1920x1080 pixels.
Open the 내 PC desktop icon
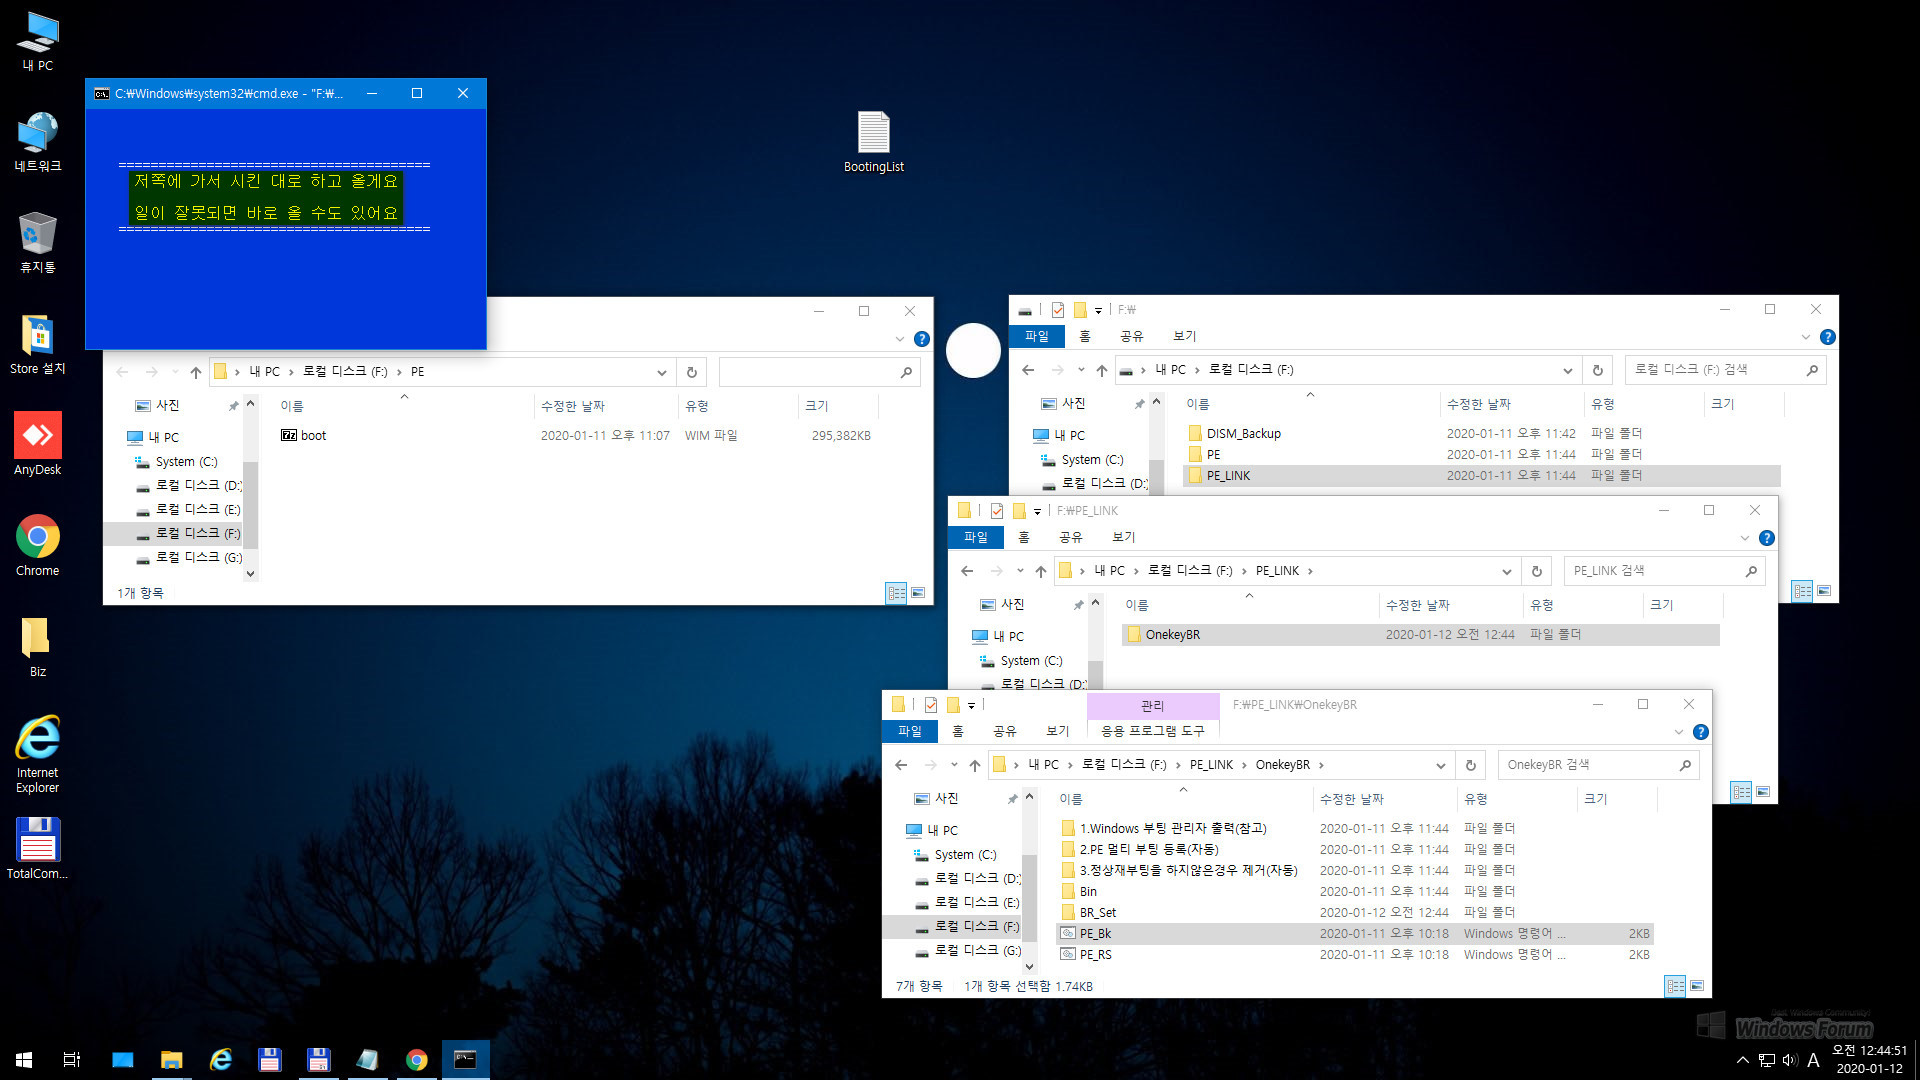point(38,42)
